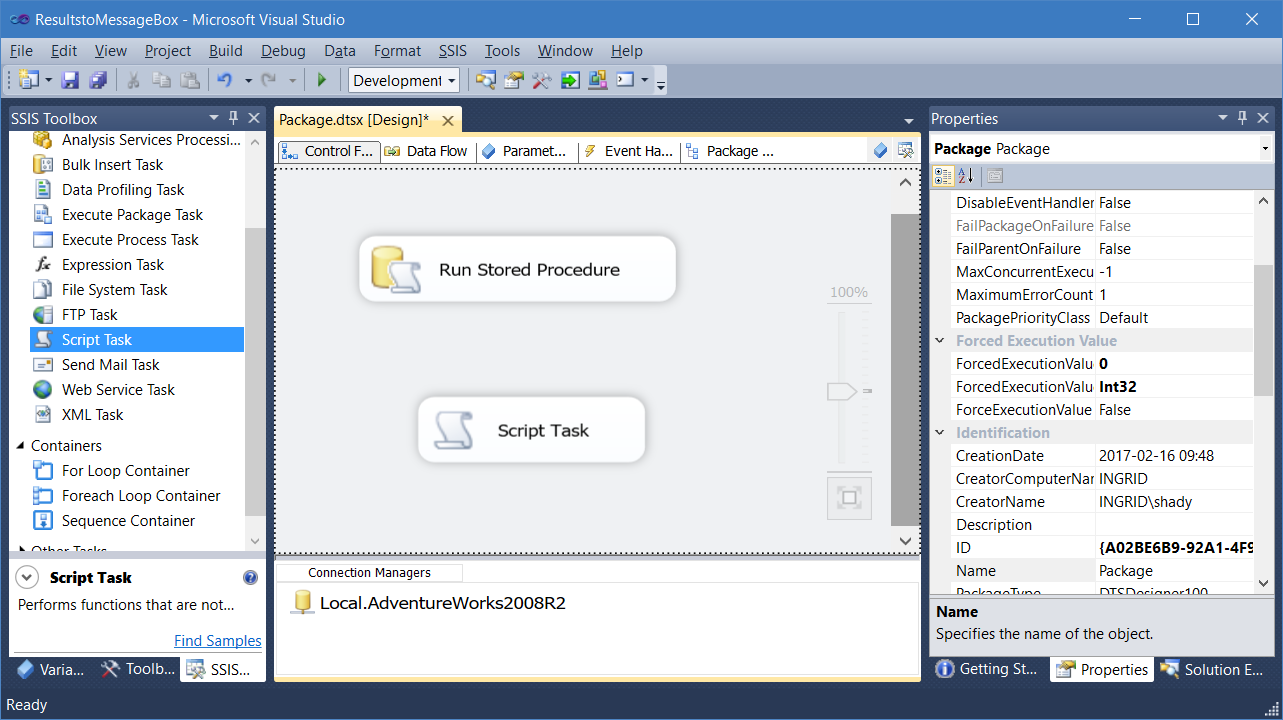Click the Find Samples link

pos(217,641)
